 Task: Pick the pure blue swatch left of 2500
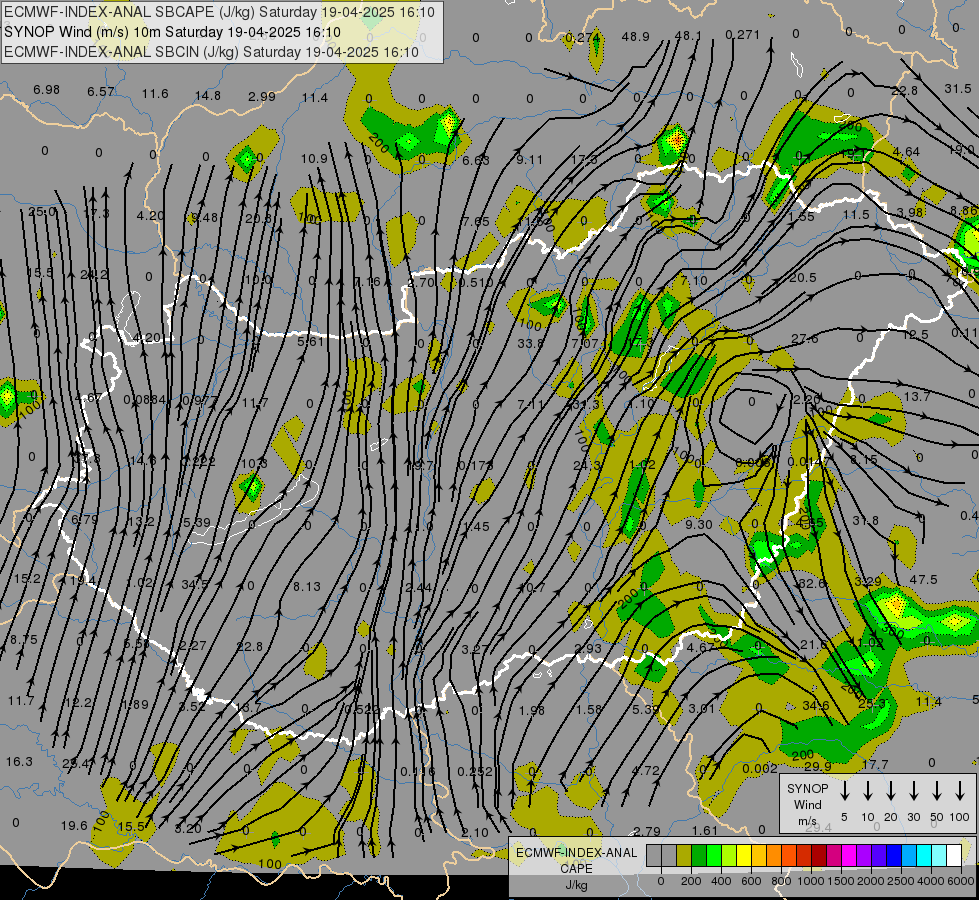click(893, 856)
